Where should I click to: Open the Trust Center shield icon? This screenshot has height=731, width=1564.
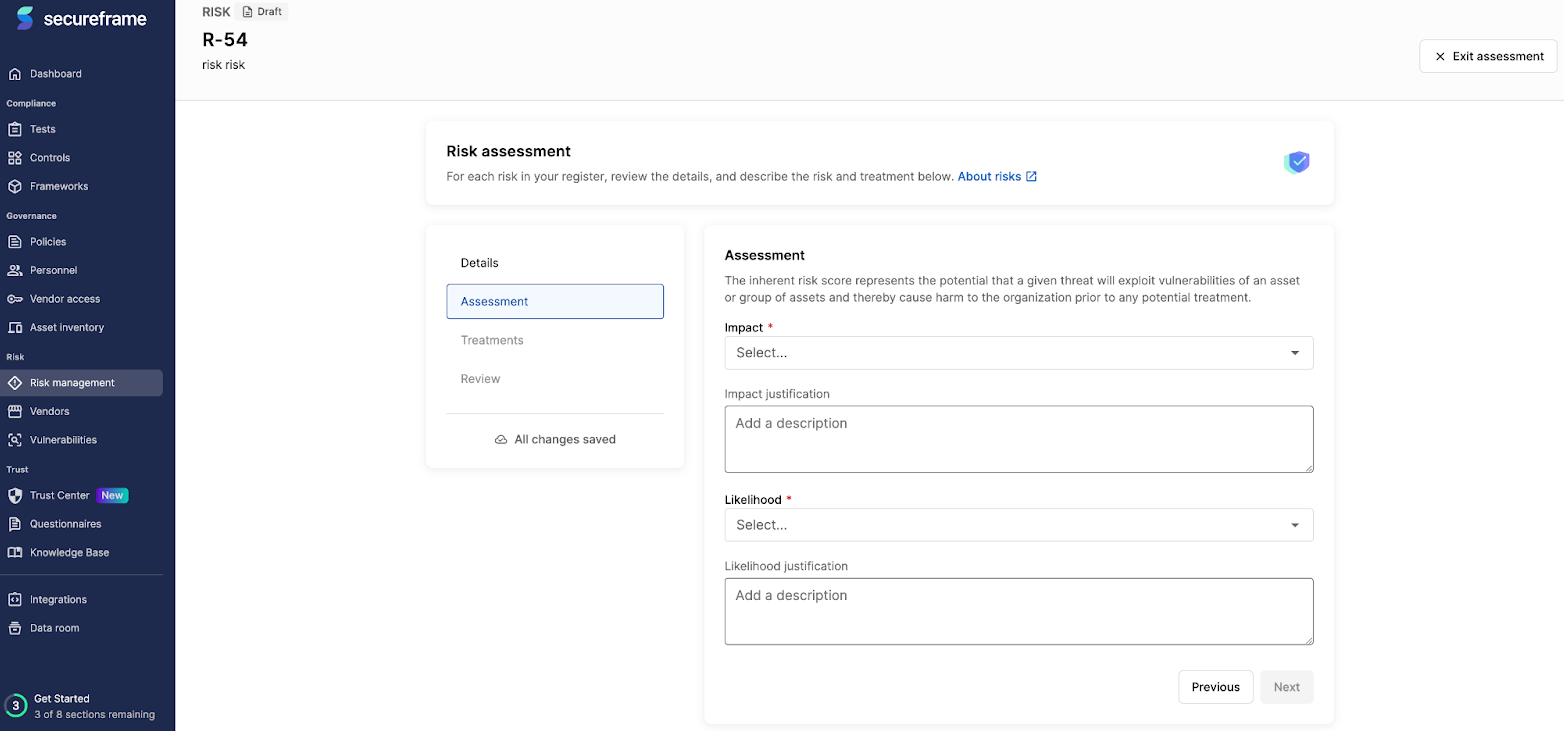tap(15, 495)
